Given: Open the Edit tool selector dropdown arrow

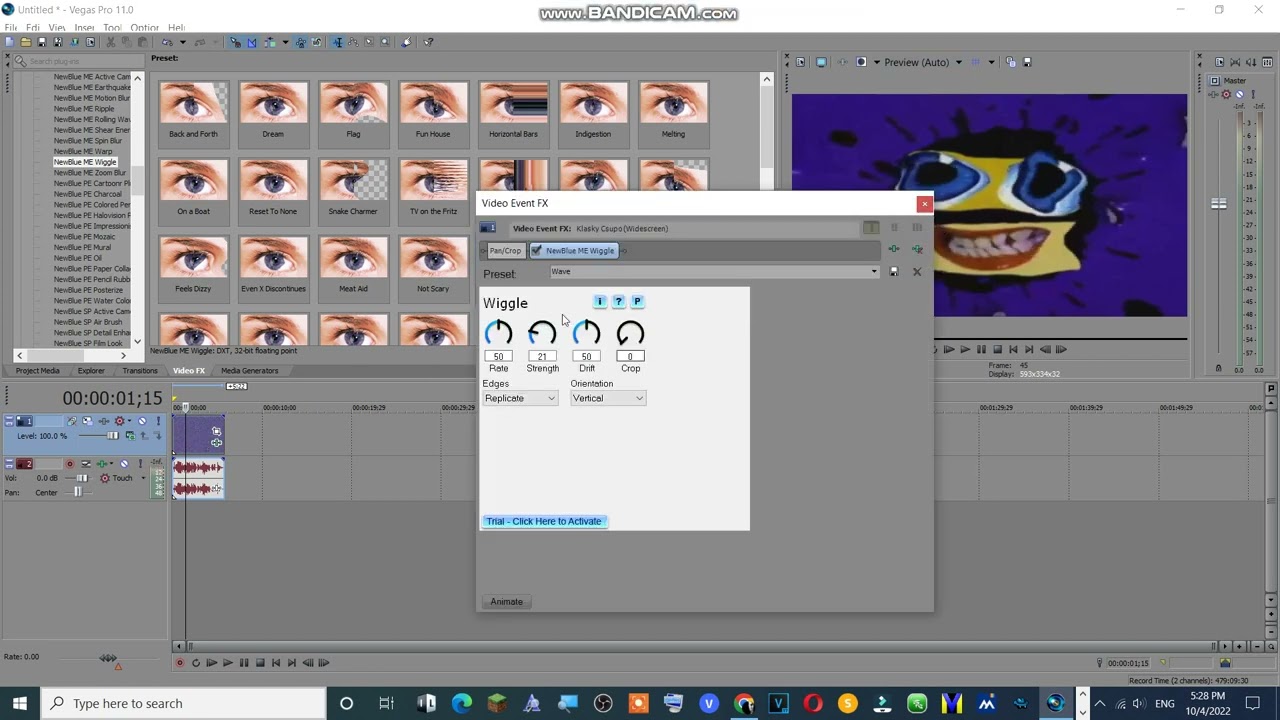Looking at the screenshot, I should pos(285,42).
